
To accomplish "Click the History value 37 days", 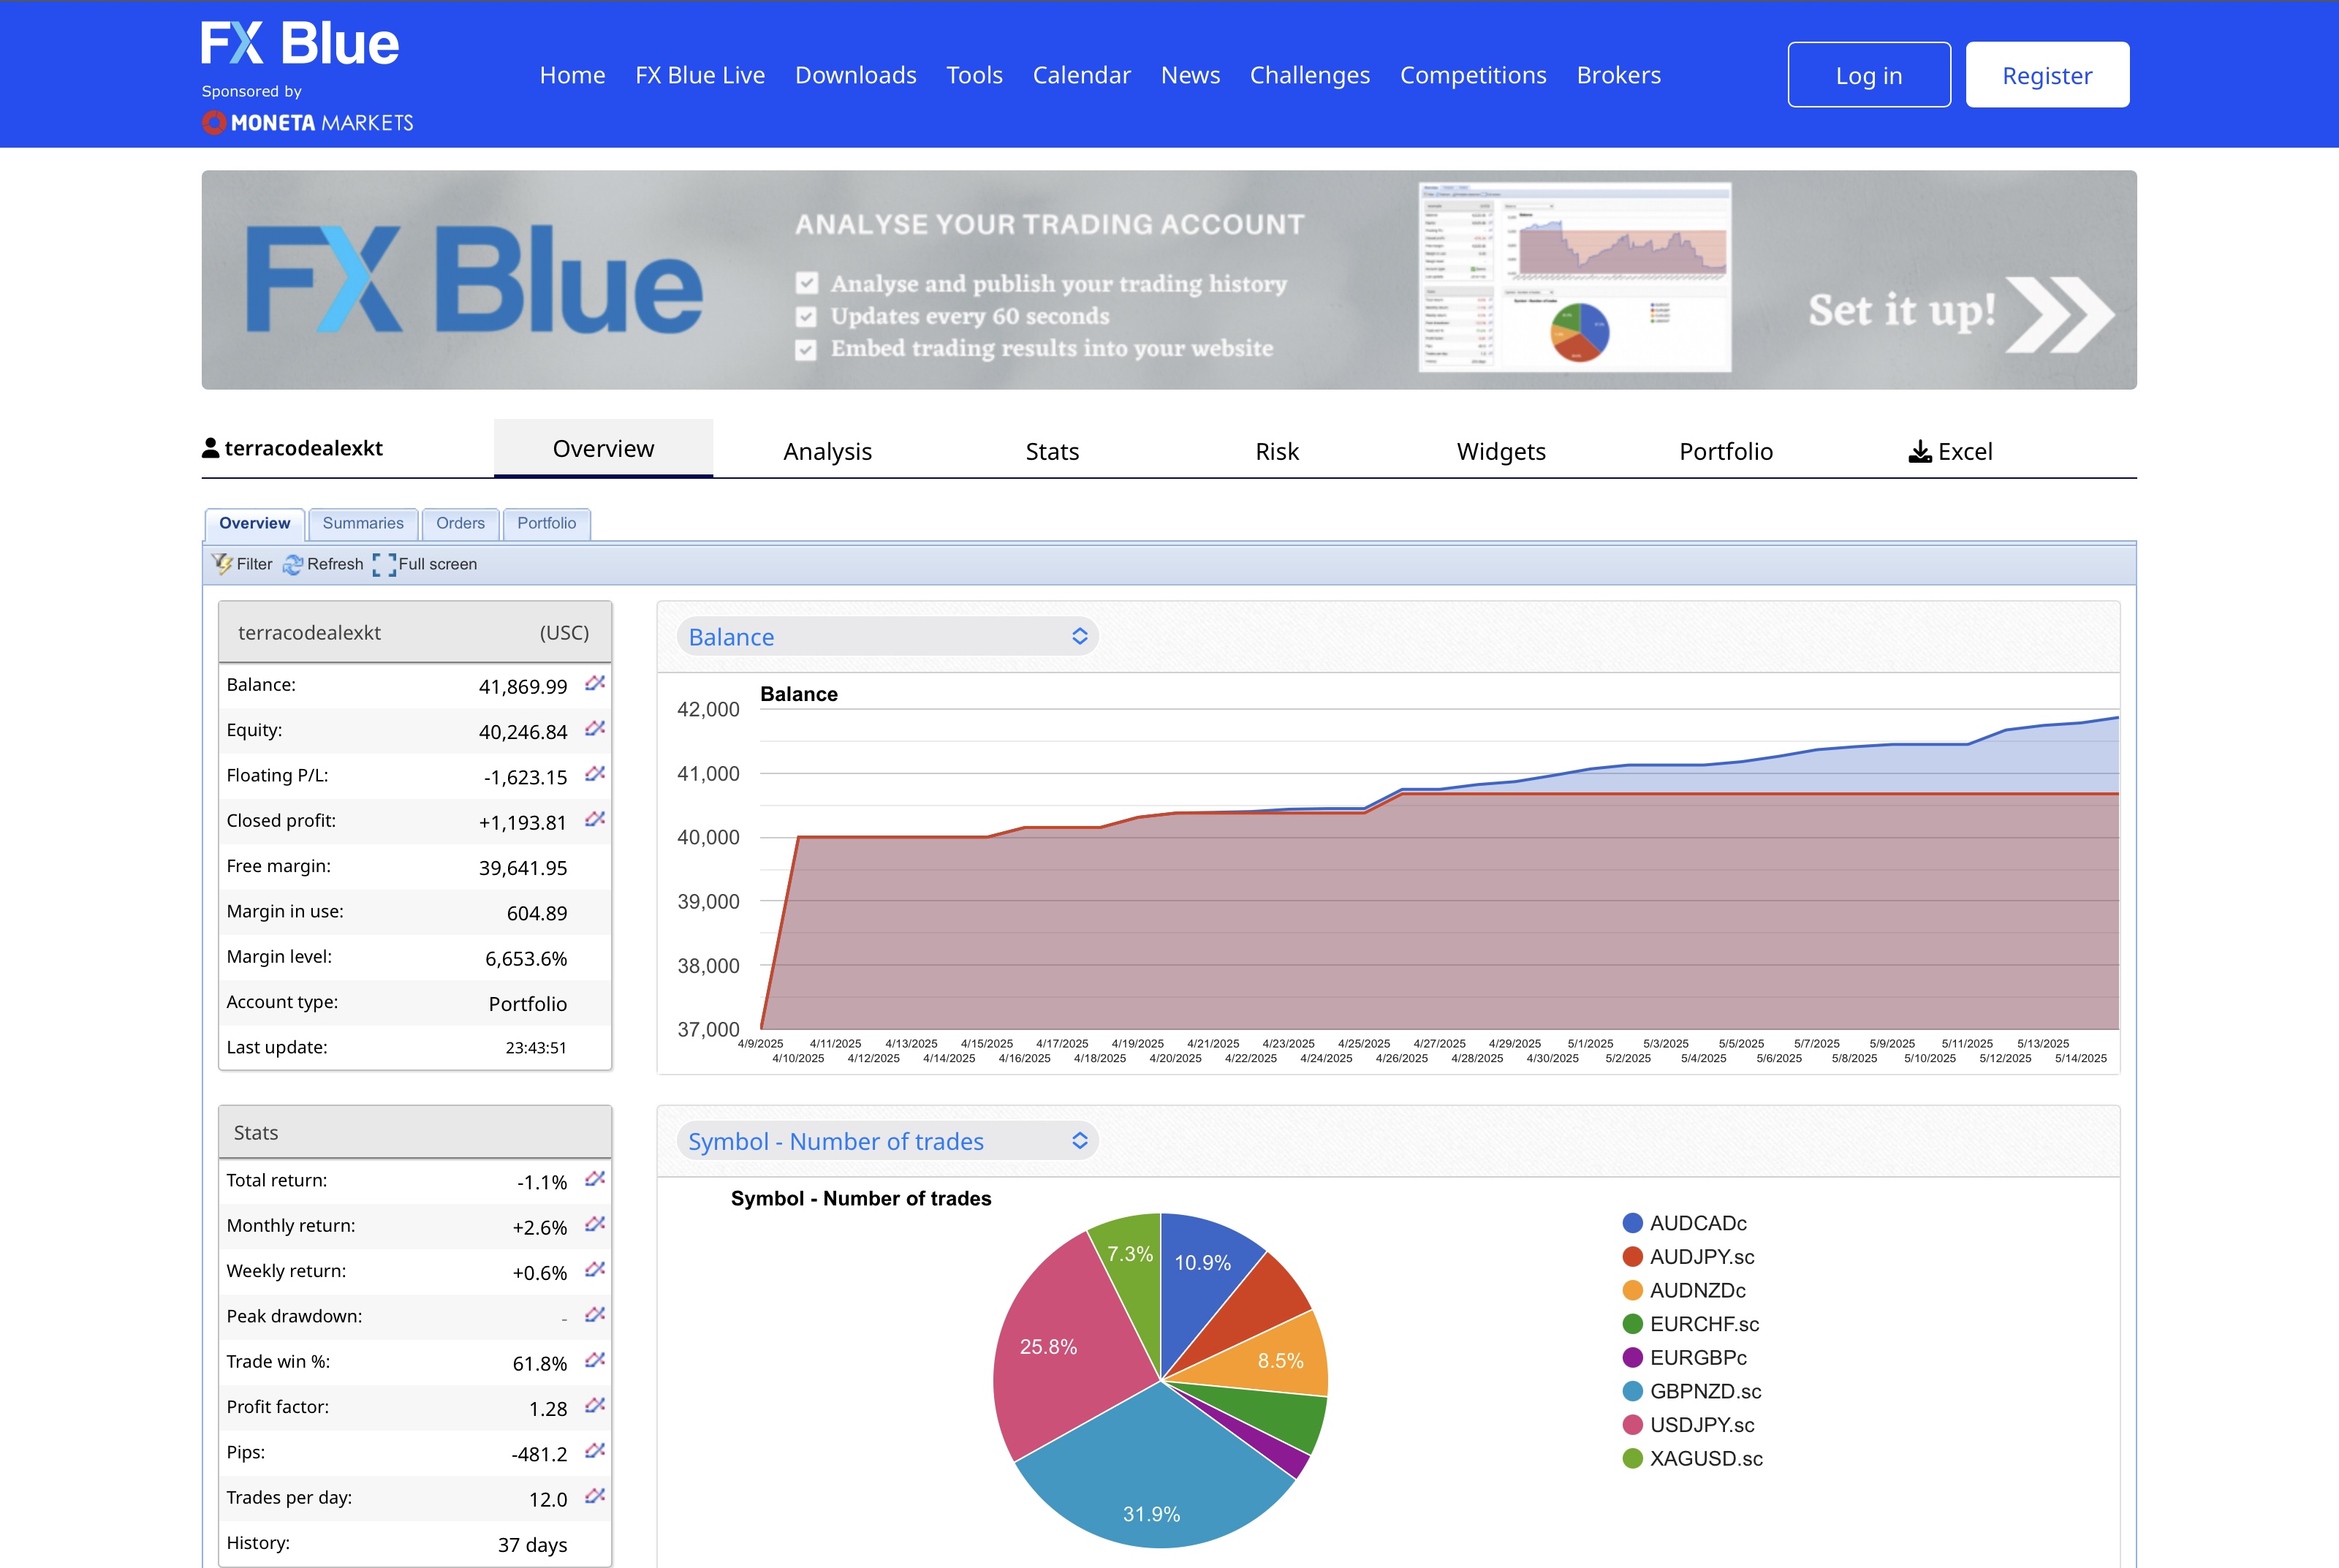I will [532, 1545].
